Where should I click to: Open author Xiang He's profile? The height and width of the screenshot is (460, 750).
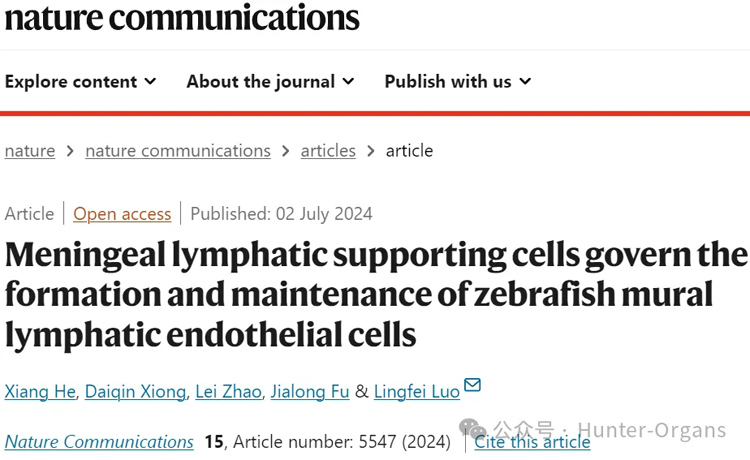40,391
